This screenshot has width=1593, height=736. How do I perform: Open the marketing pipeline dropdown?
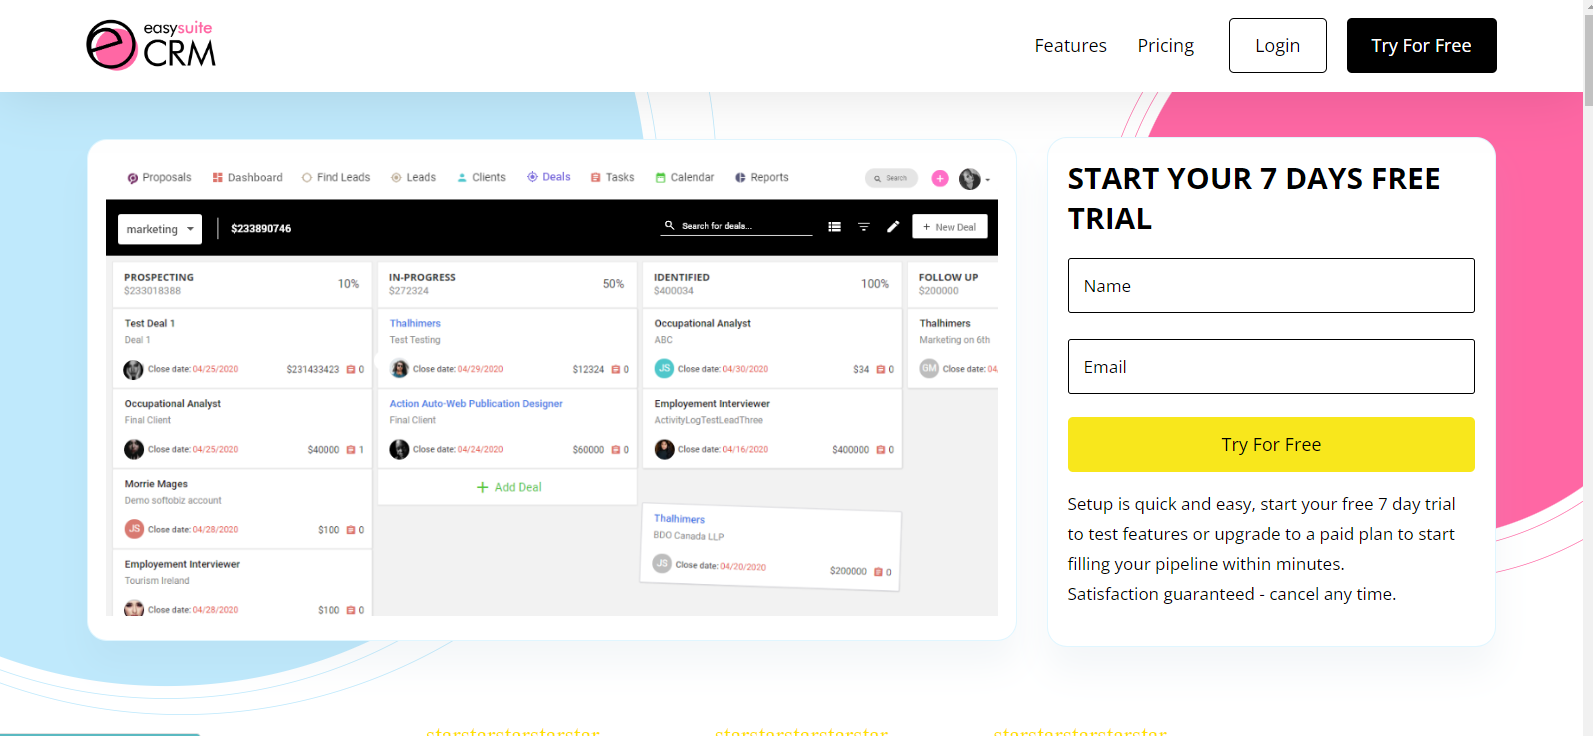160,229
